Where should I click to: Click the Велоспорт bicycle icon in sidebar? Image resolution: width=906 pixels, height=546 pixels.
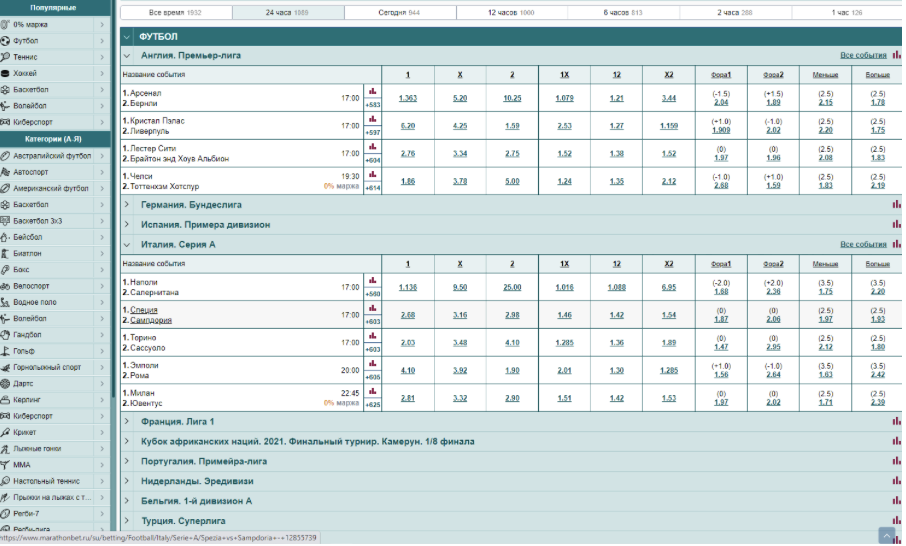5,286
